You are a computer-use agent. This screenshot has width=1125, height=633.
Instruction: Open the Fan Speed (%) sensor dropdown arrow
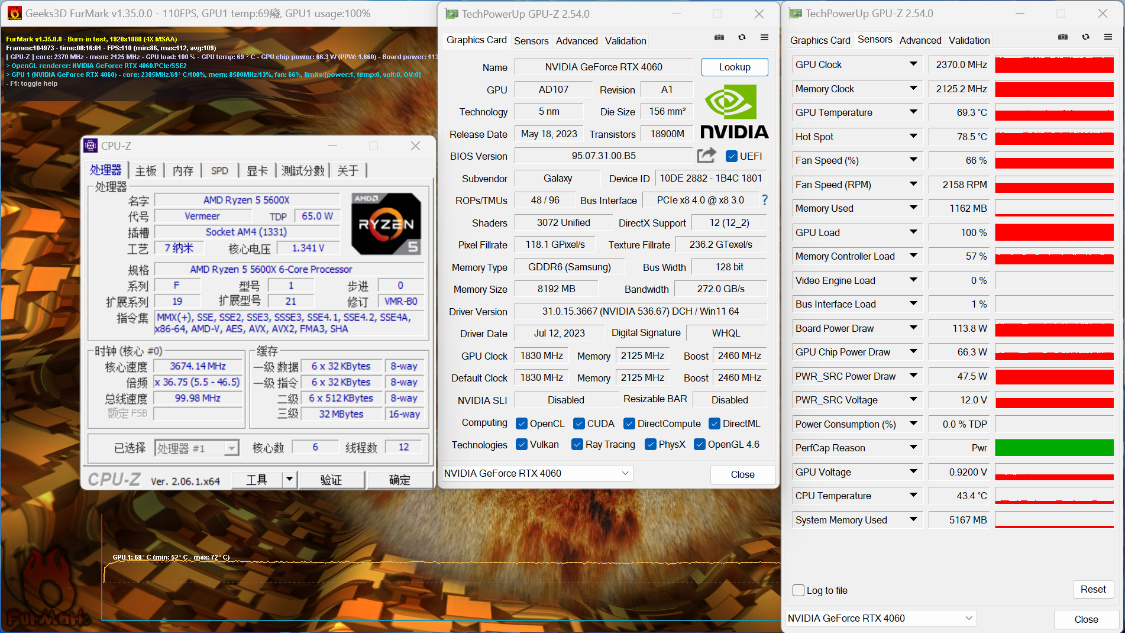[913, 160]
